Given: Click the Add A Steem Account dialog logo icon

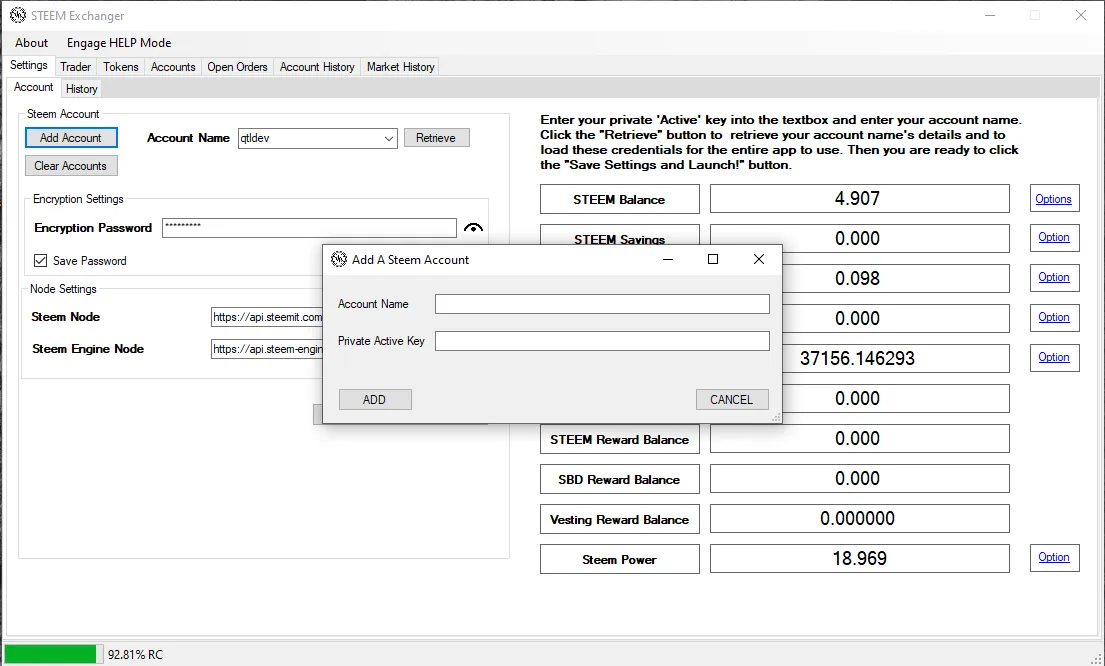Looking at the screenshot, I should (x=339, y=259).
